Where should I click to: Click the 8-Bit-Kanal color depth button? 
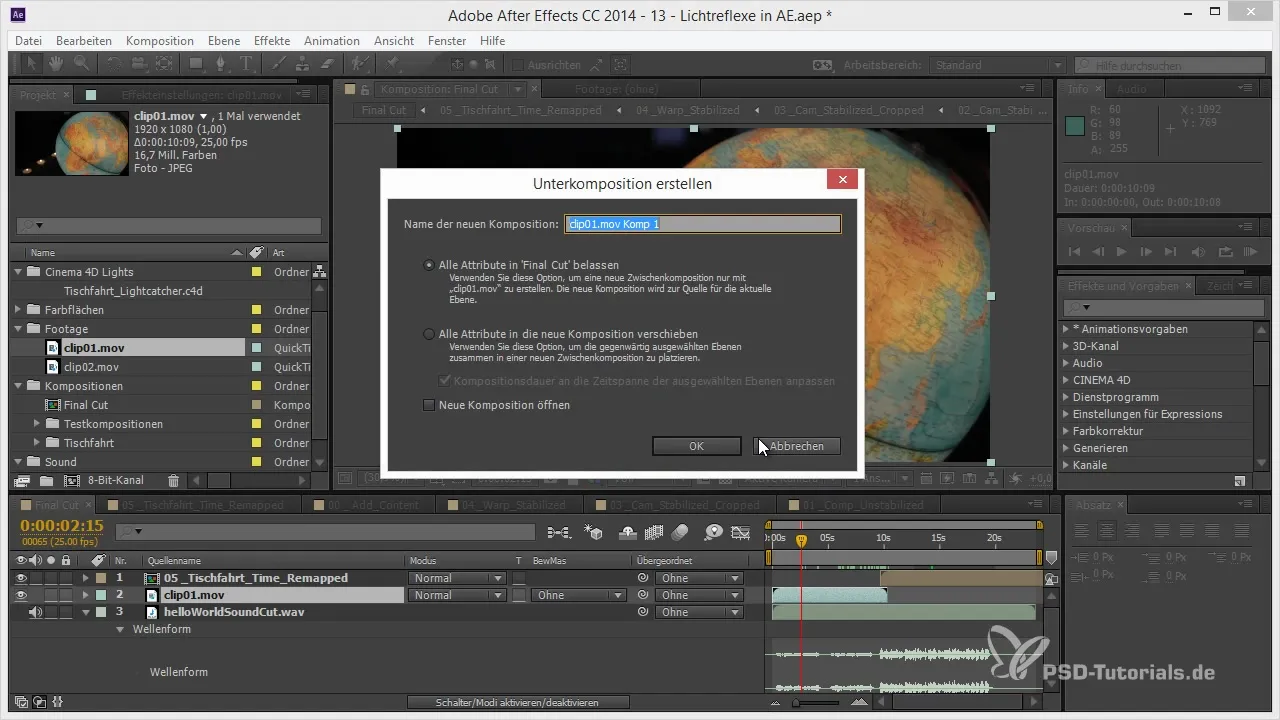click(x=115, y=481)
